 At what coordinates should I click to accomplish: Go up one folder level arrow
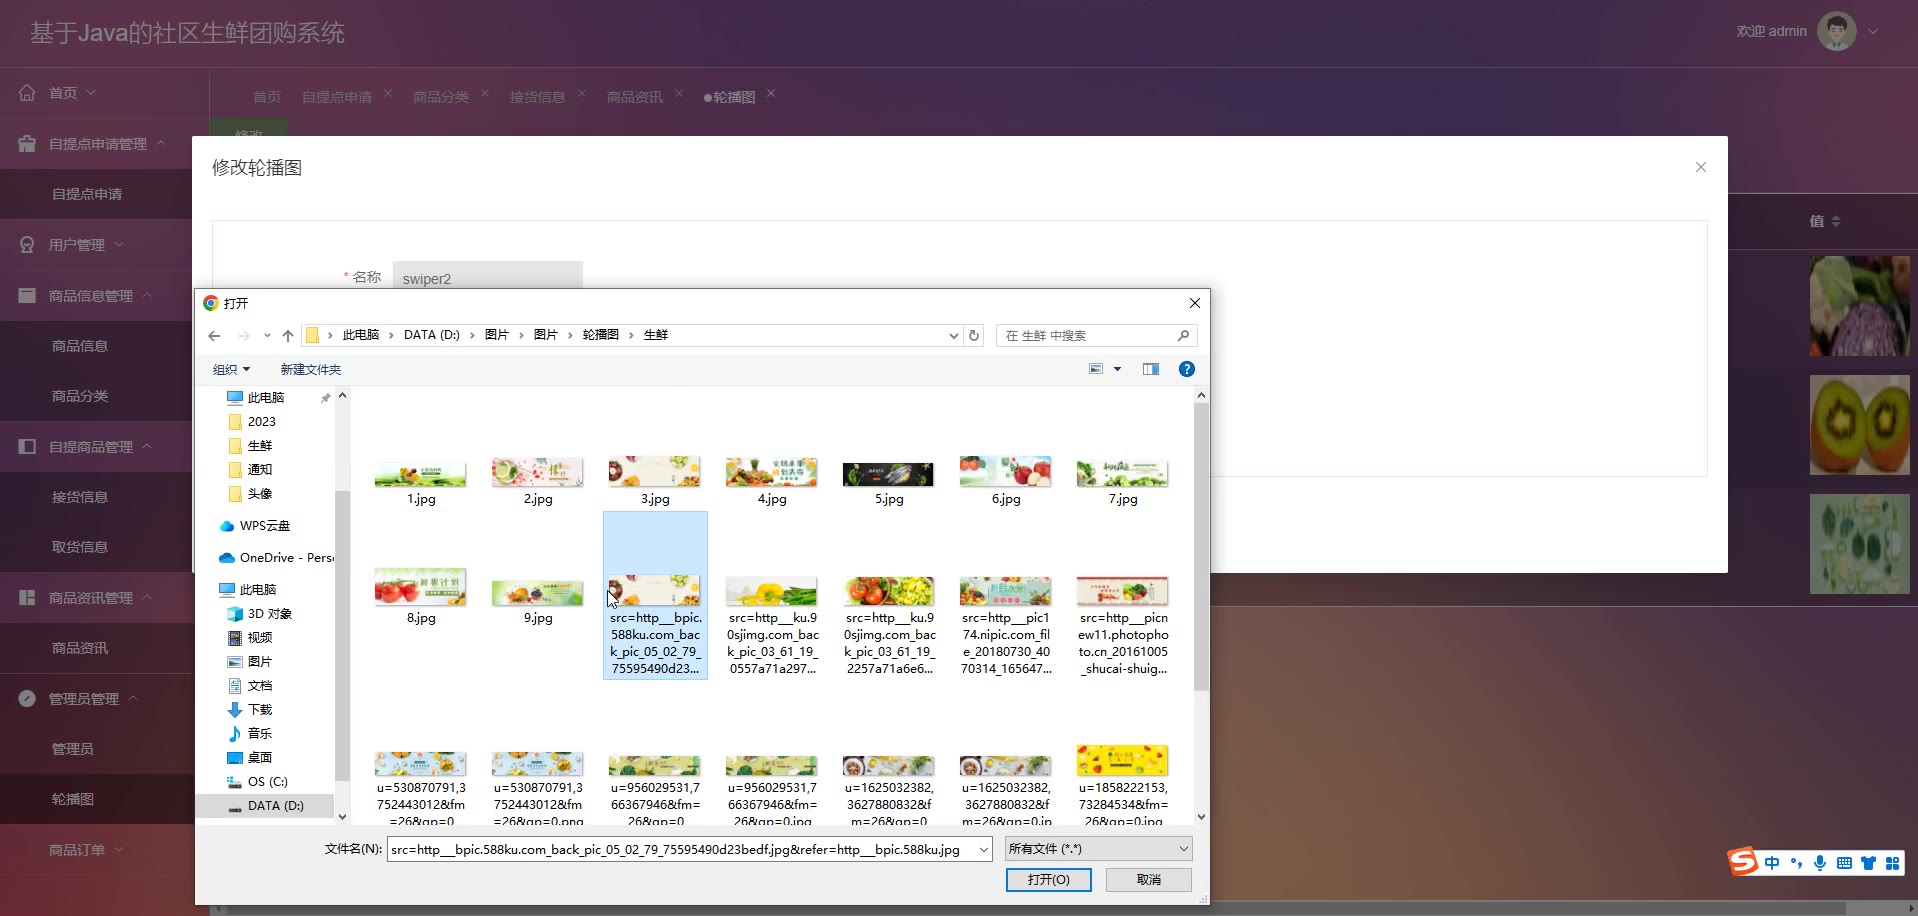288,335
